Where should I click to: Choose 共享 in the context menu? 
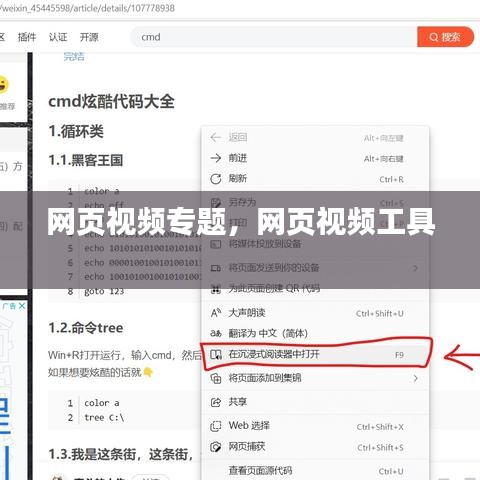point(315,402)
